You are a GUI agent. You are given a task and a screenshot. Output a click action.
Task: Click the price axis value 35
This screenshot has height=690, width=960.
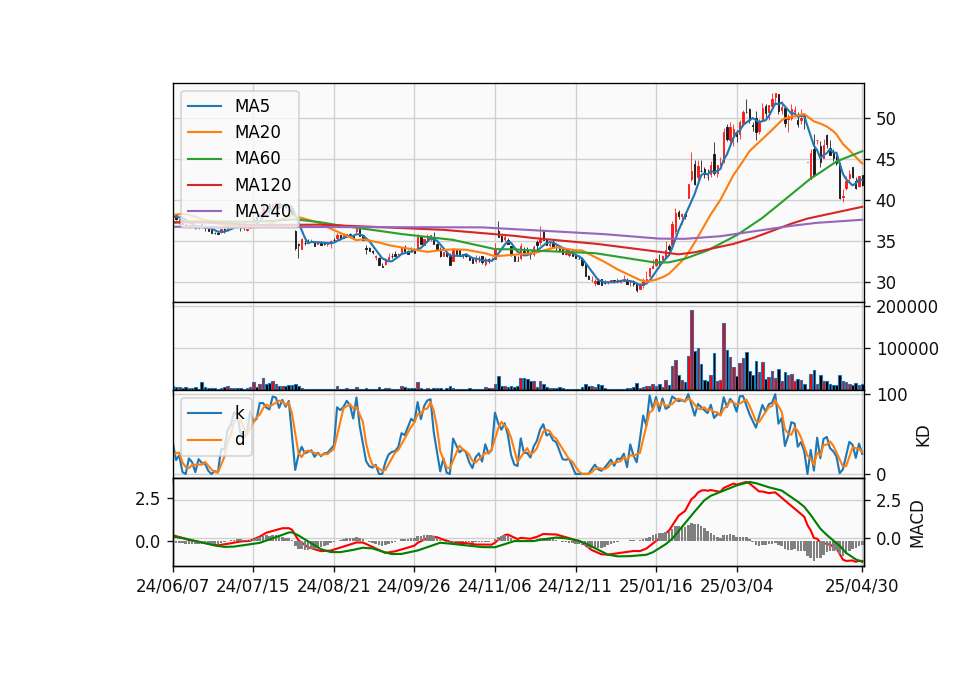(x=885, y=242)
